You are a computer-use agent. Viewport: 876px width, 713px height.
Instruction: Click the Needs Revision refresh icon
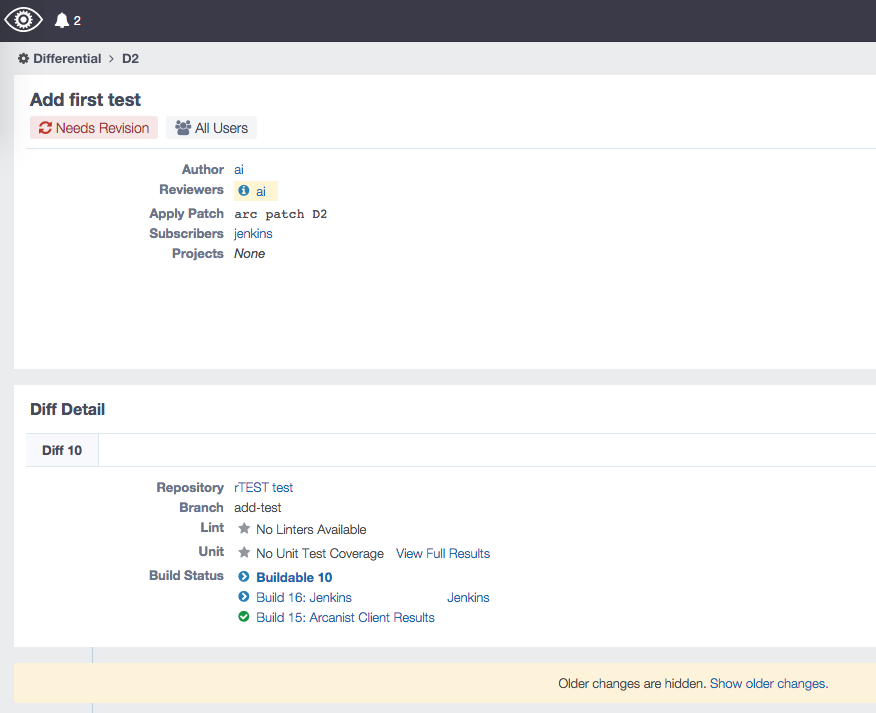tap(45, 128)
